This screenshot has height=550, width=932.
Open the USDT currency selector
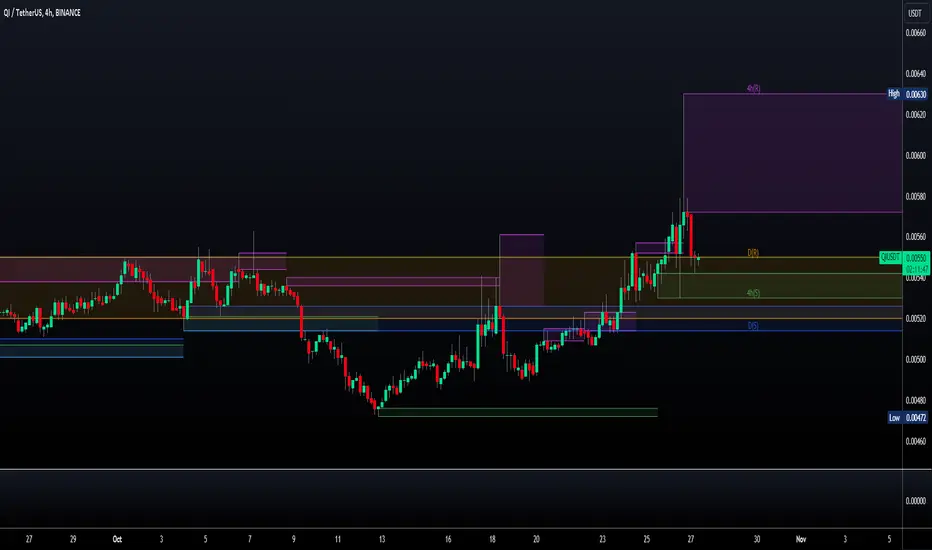click(x=915, y=13)
